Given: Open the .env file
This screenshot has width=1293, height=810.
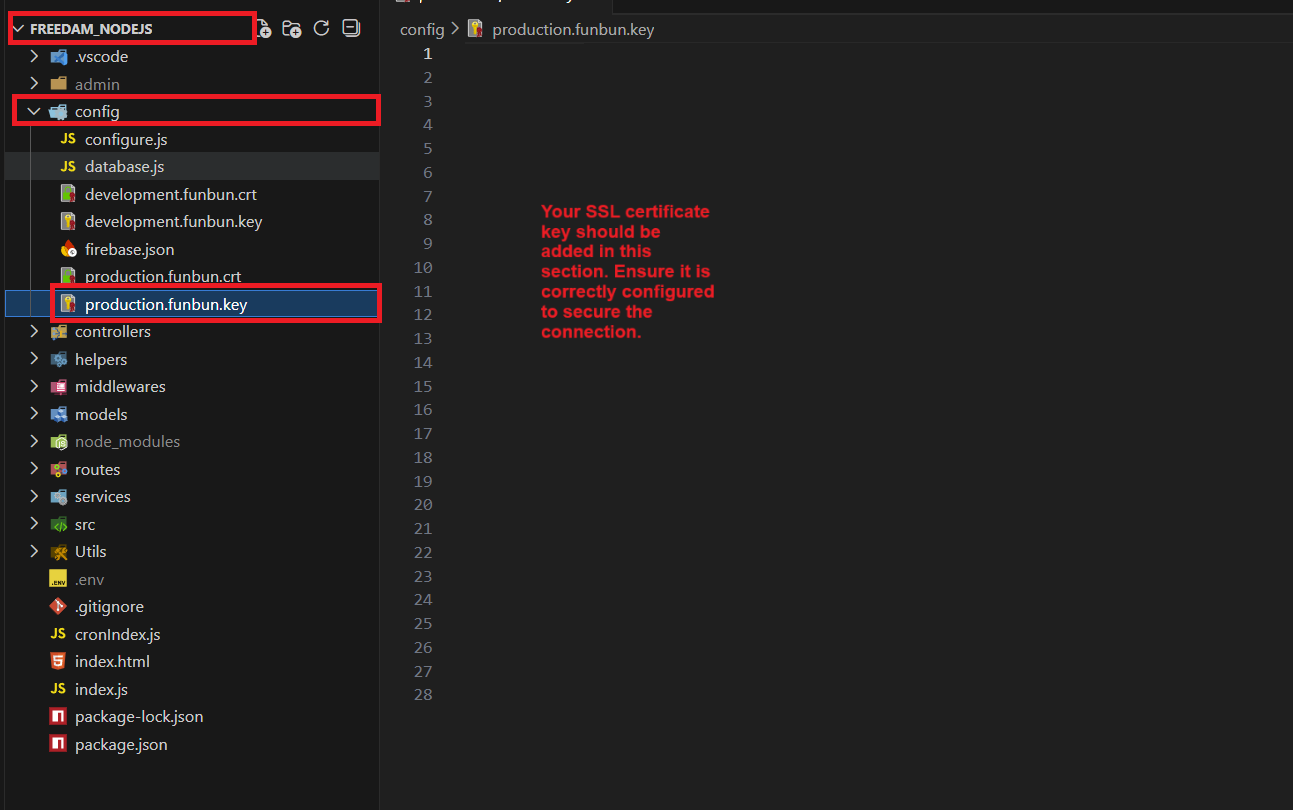Looking at the screenshot, I should tap(90, 578).
